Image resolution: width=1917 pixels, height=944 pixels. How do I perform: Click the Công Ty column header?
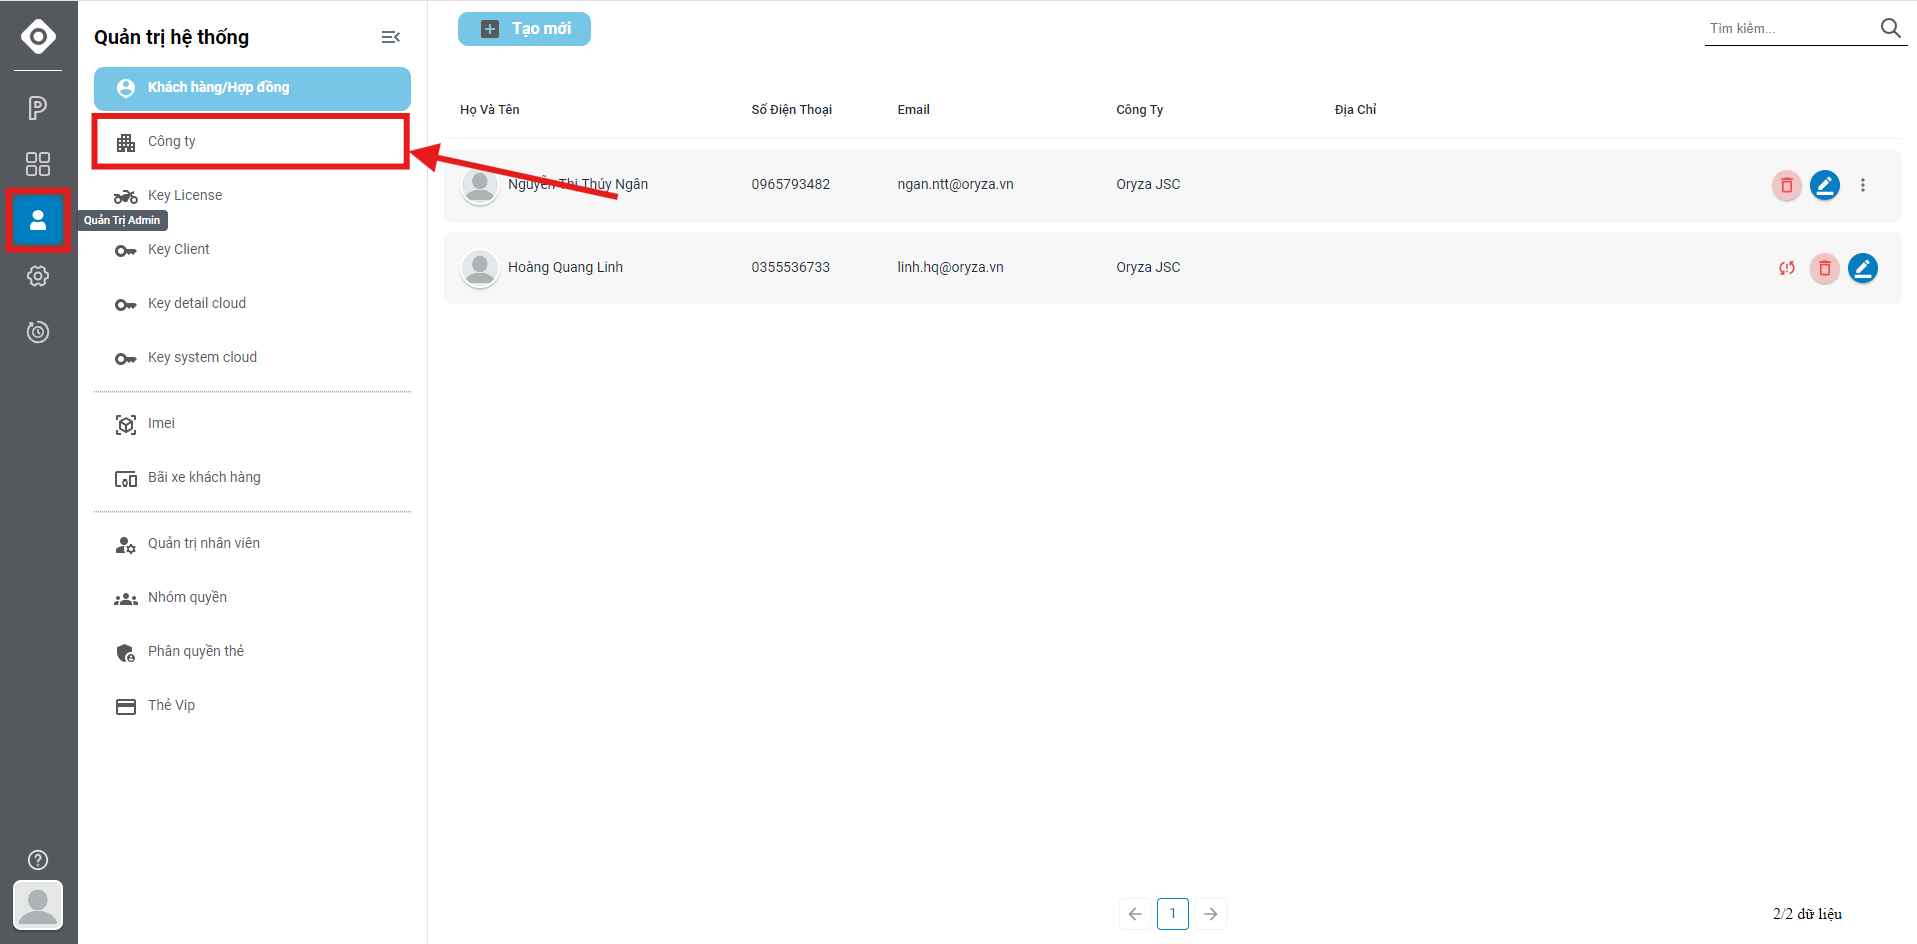1140,110
